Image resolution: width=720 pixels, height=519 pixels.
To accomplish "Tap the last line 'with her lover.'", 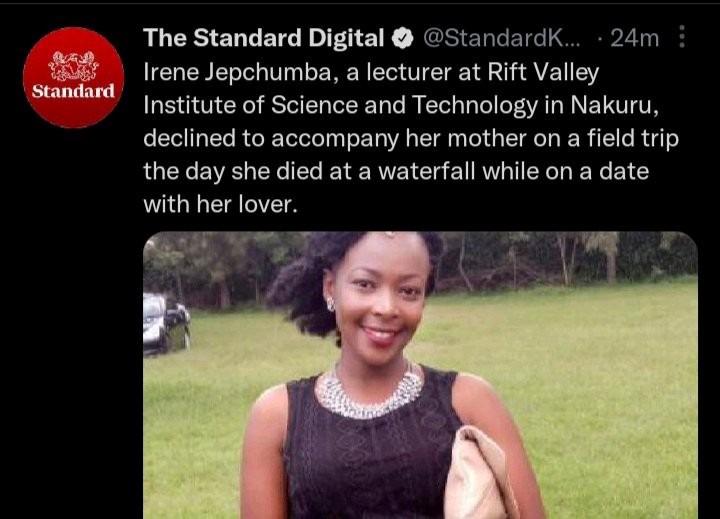I will click(x=220, y=204).
